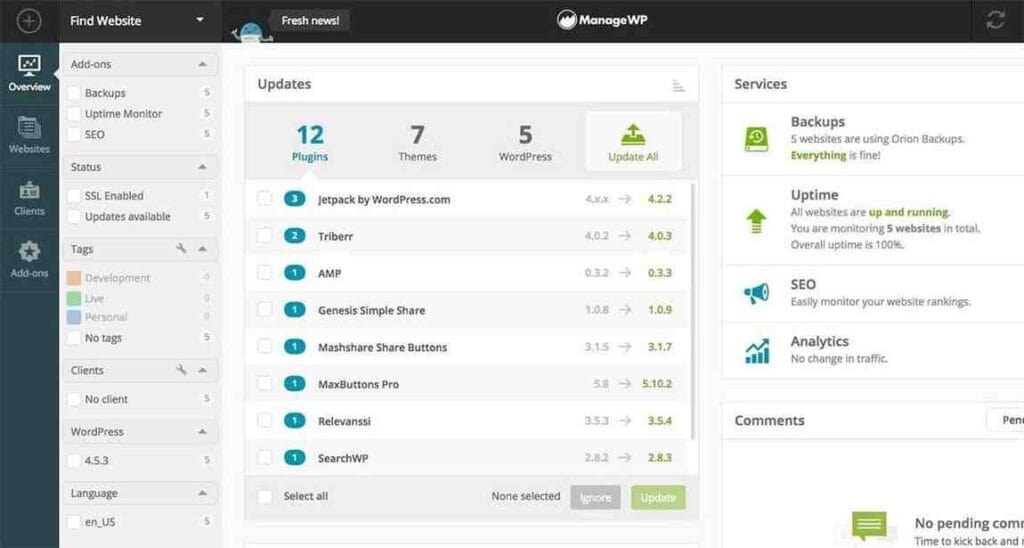The width and height of the screenshot is (1024, 548).
Task: Check the Updates available filter
Action: click(x=74, y=216)
